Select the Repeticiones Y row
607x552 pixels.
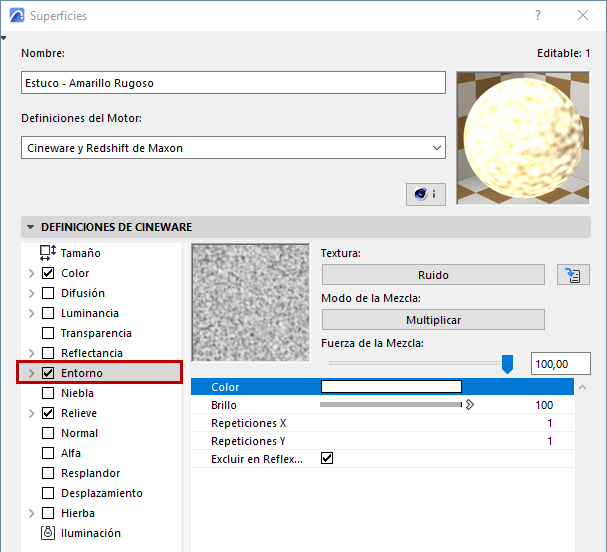382,441
